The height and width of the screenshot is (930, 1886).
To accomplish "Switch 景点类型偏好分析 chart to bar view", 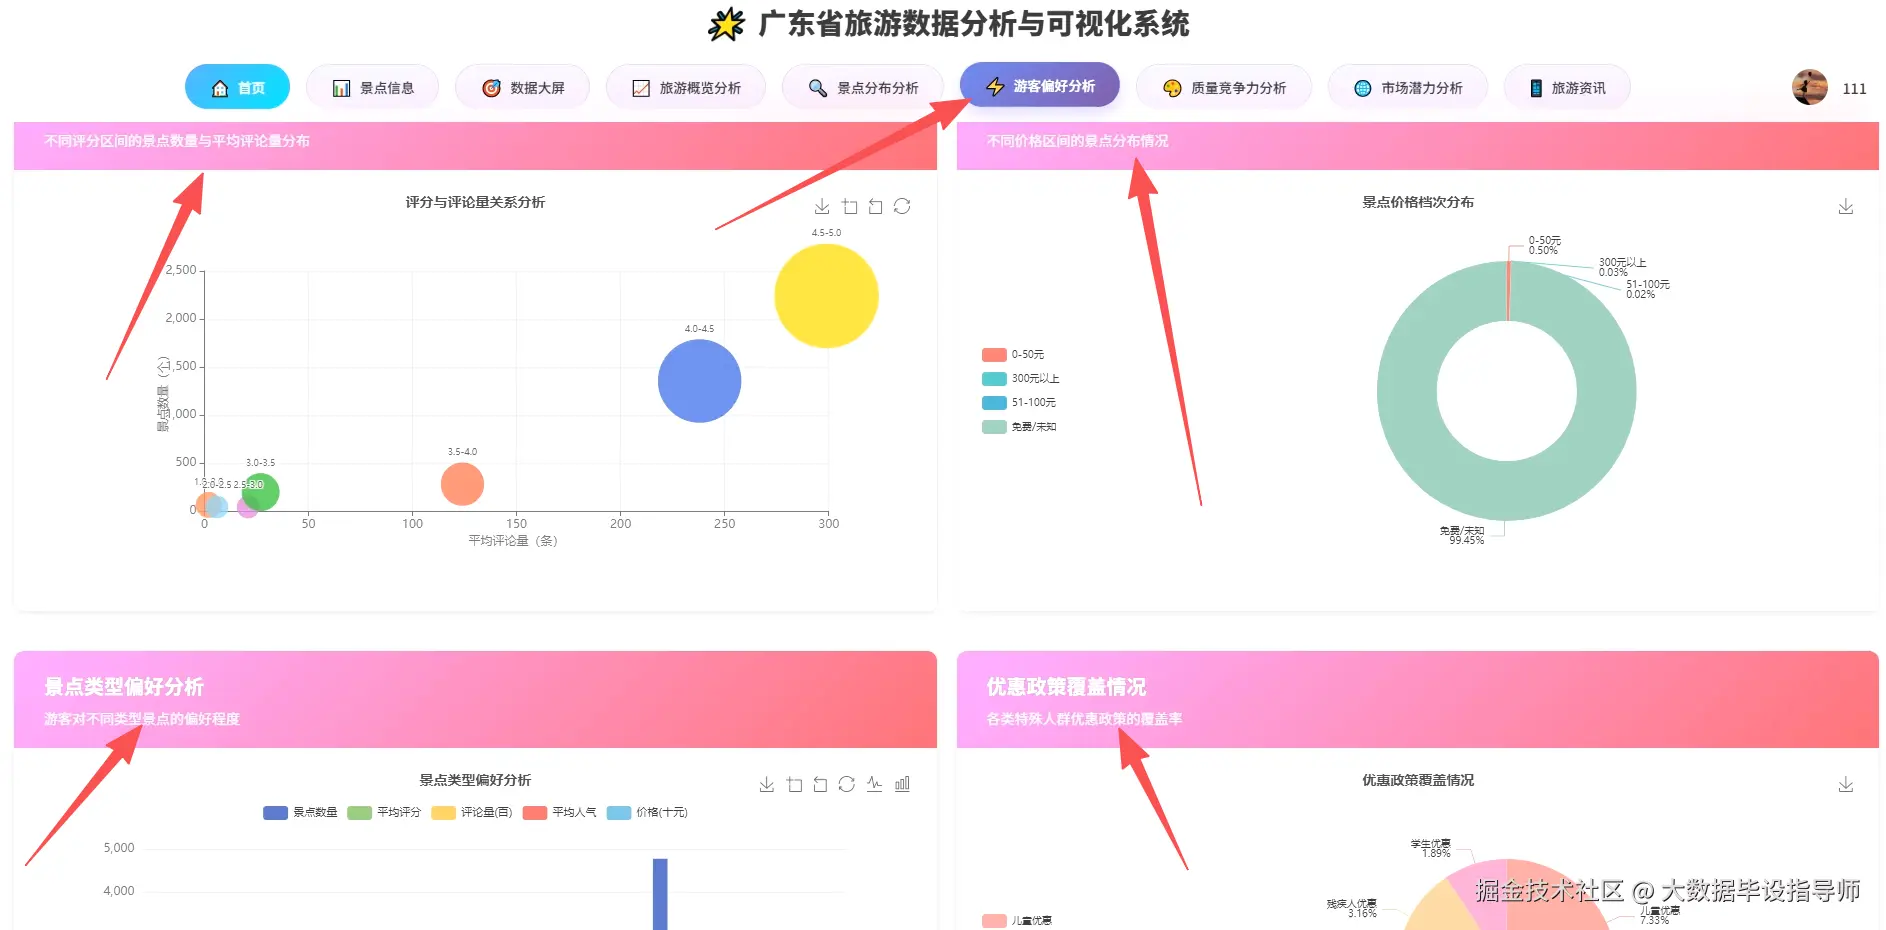I will 902,784.
